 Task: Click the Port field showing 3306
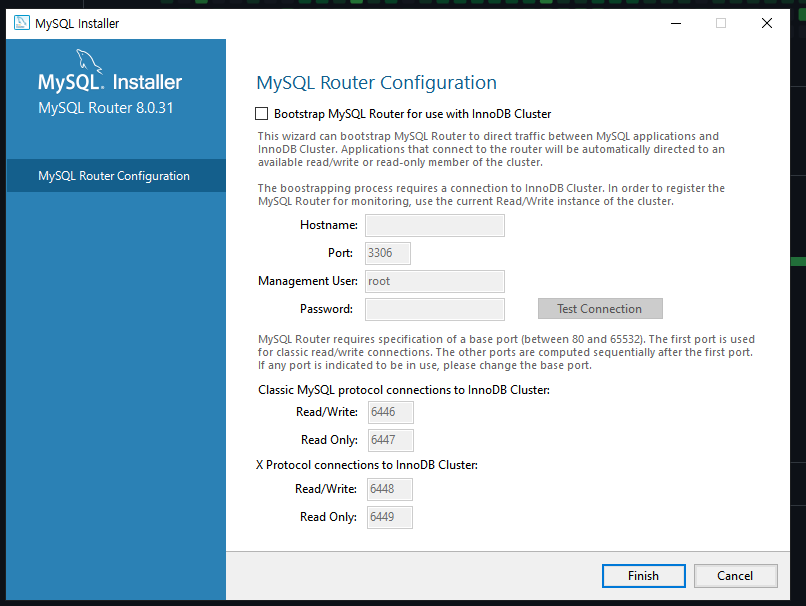pyautogui.click(x=388, y=253)
